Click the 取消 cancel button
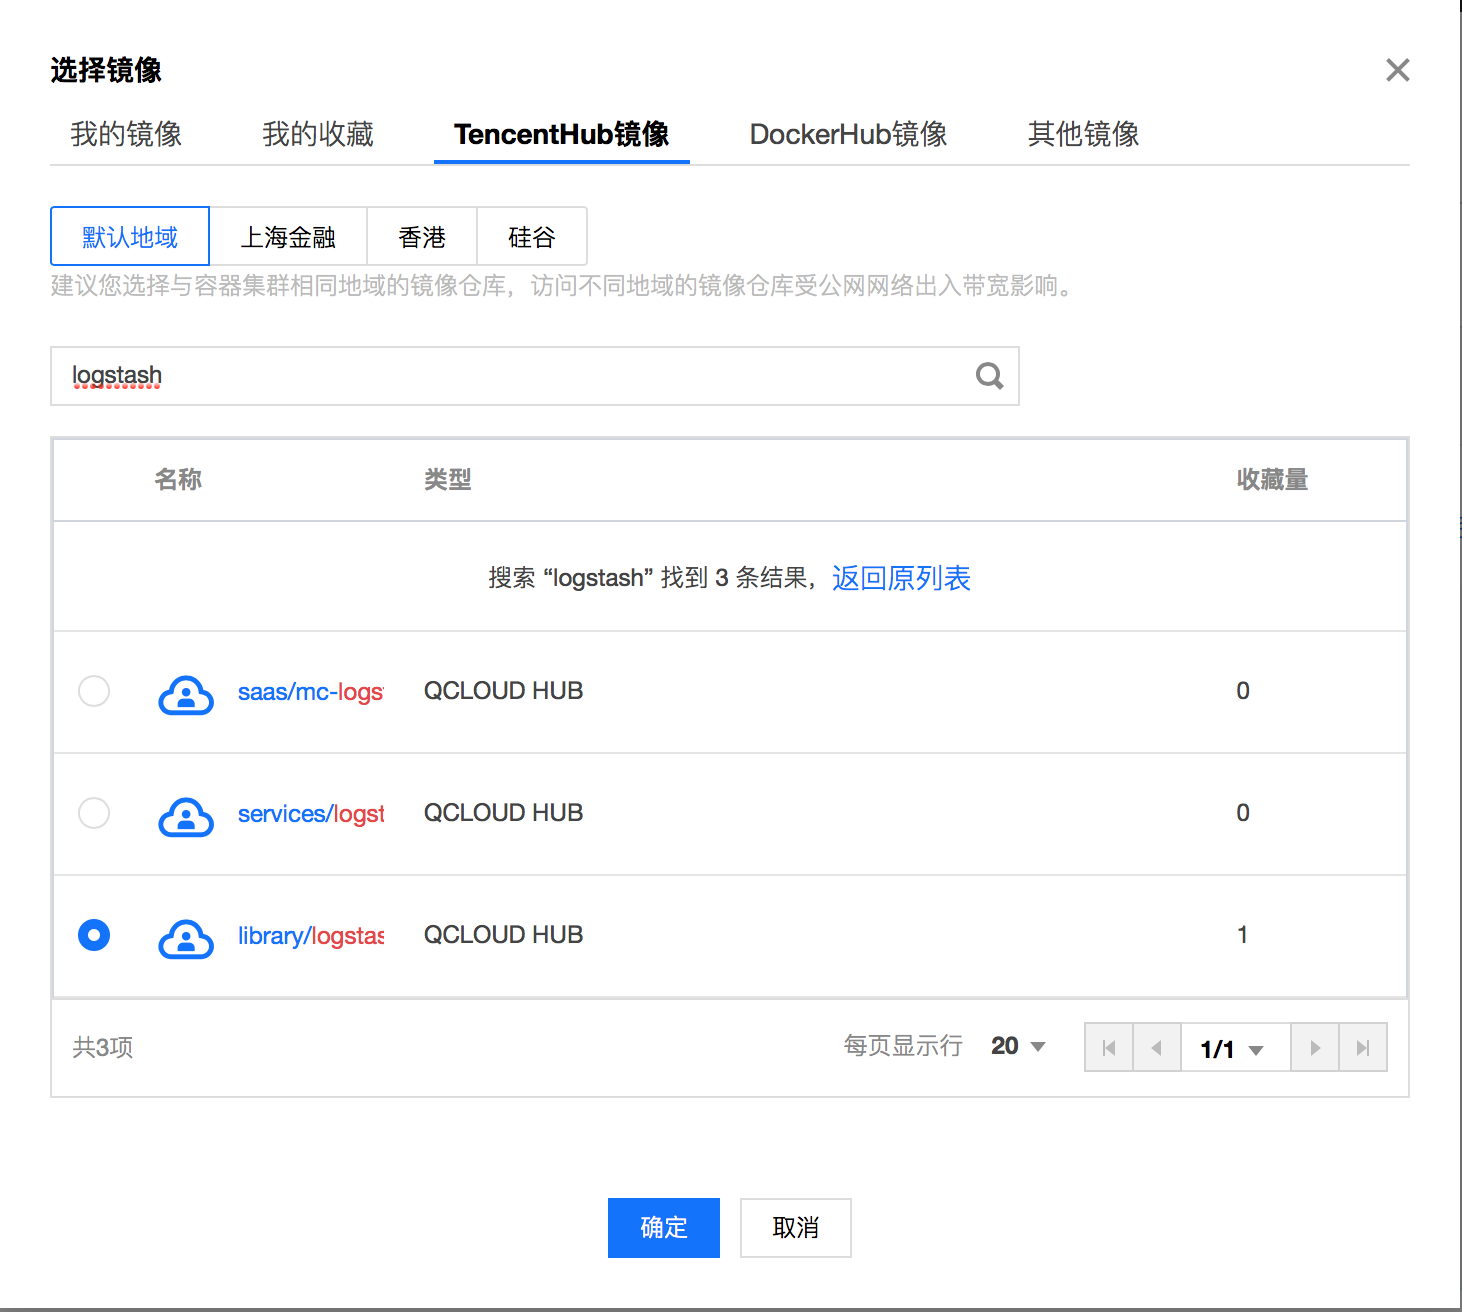Viewport: 1462px width, 1312px height. [796, 1228]
